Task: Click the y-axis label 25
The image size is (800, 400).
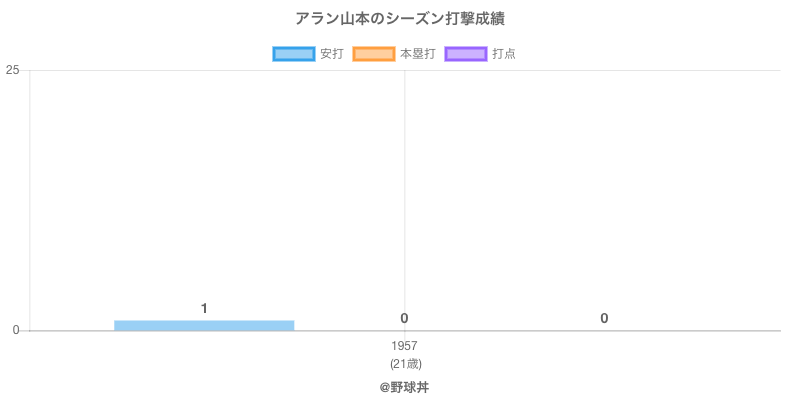Action: [x=13, y=70]
